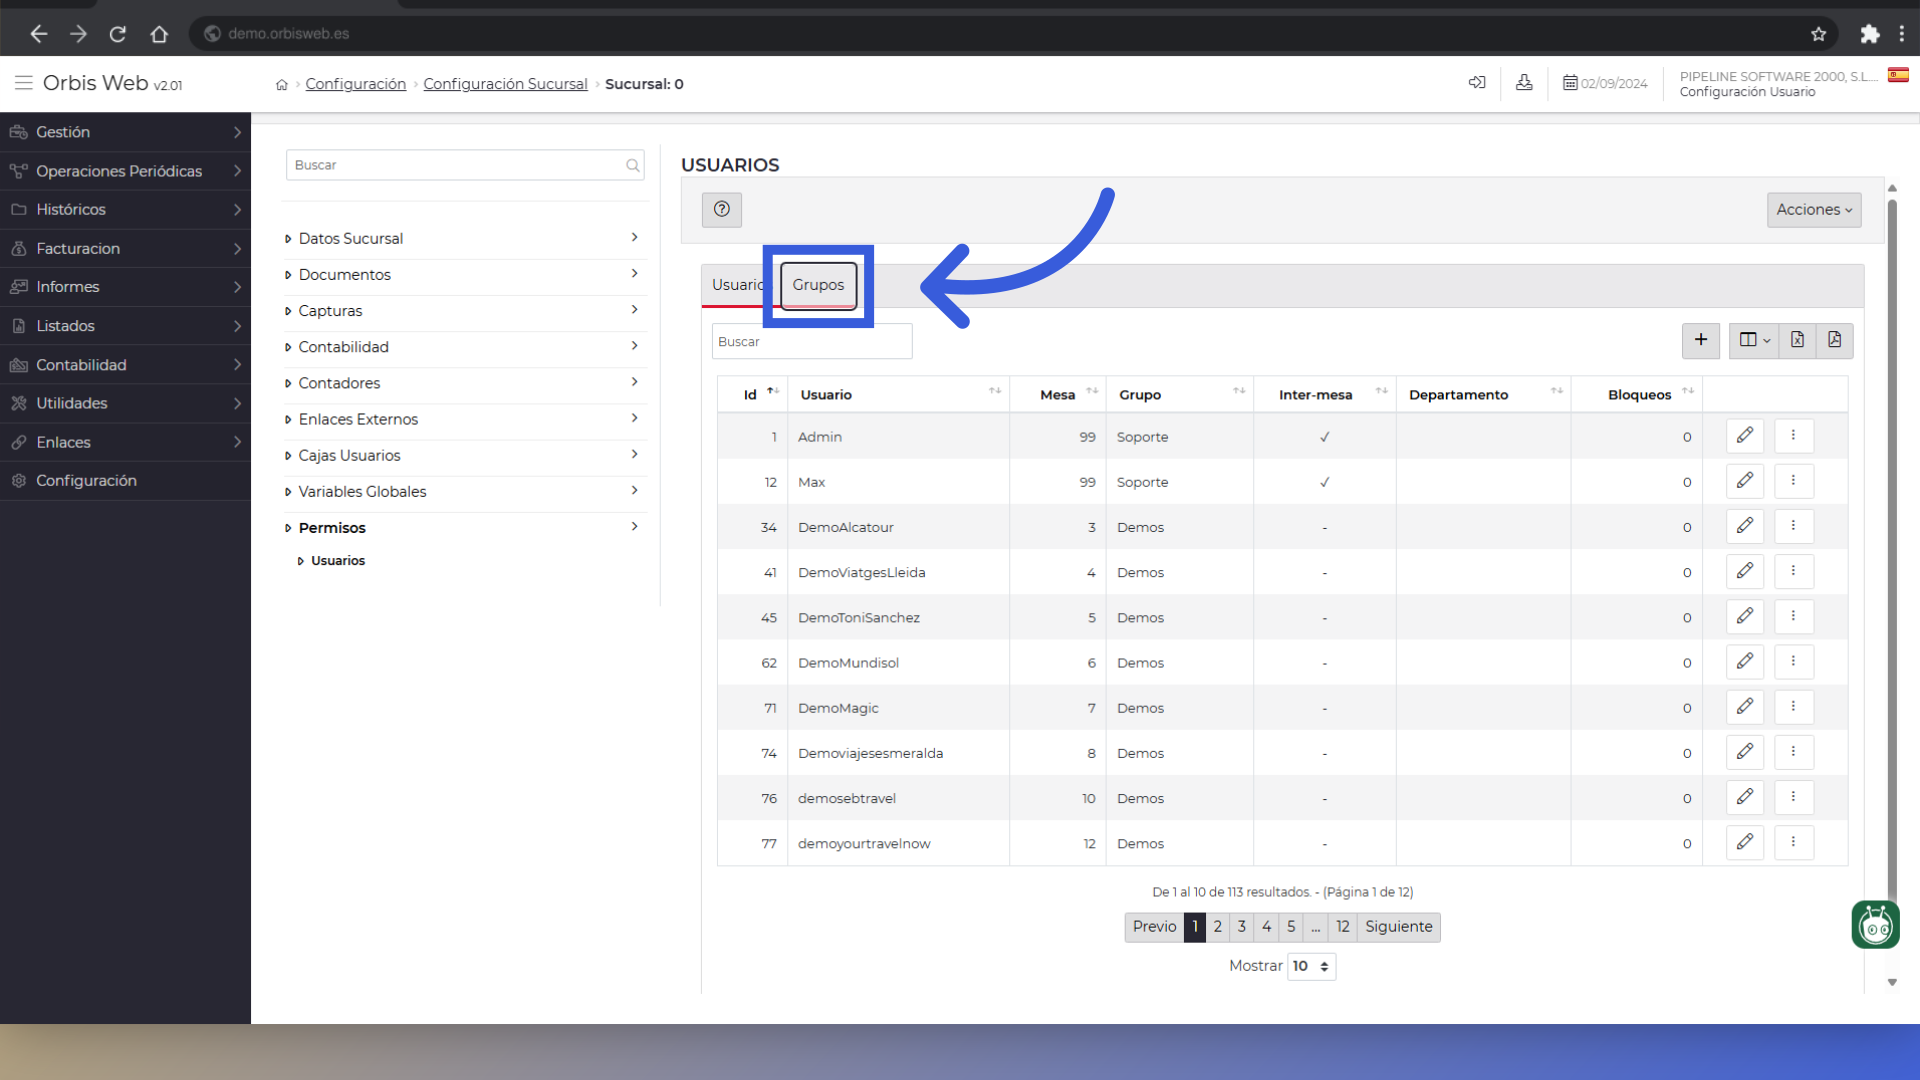Image resolution: width=1920 pixels, height=1080 pixels.
Task: Sort table by Grupo column
Action: click(x=1181, y=394)
